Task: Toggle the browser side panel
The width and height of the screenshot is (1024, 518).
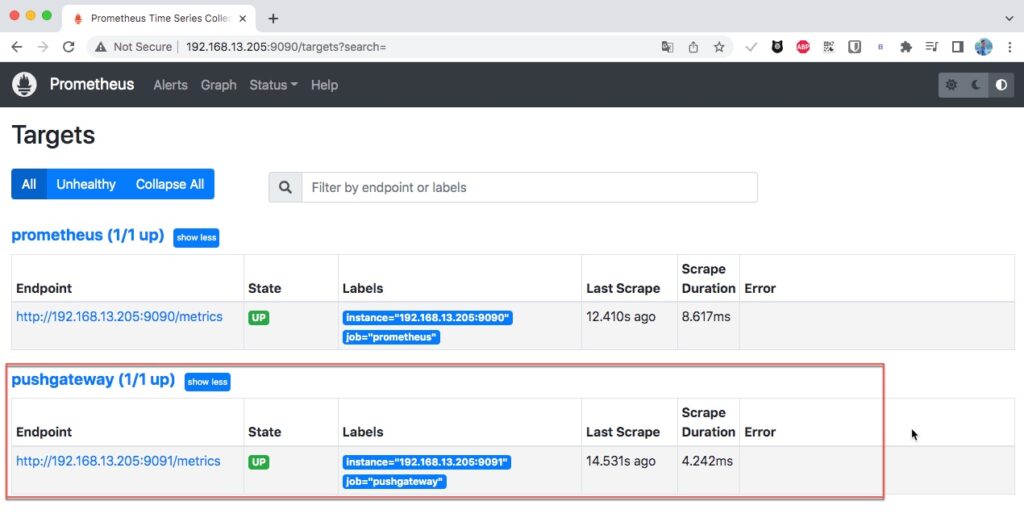Action: click(957, 47)
